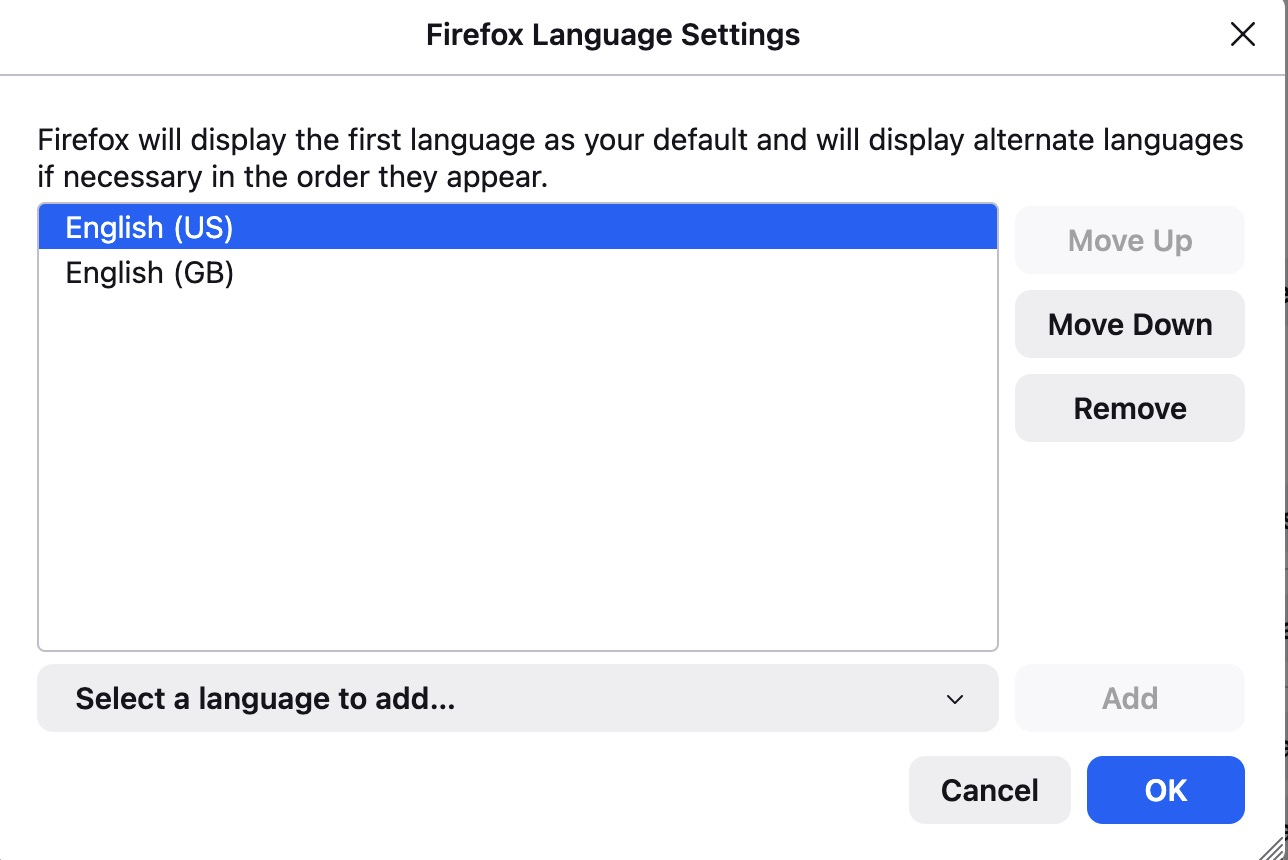Cancel the language settings changes

[x=989, y=790]
